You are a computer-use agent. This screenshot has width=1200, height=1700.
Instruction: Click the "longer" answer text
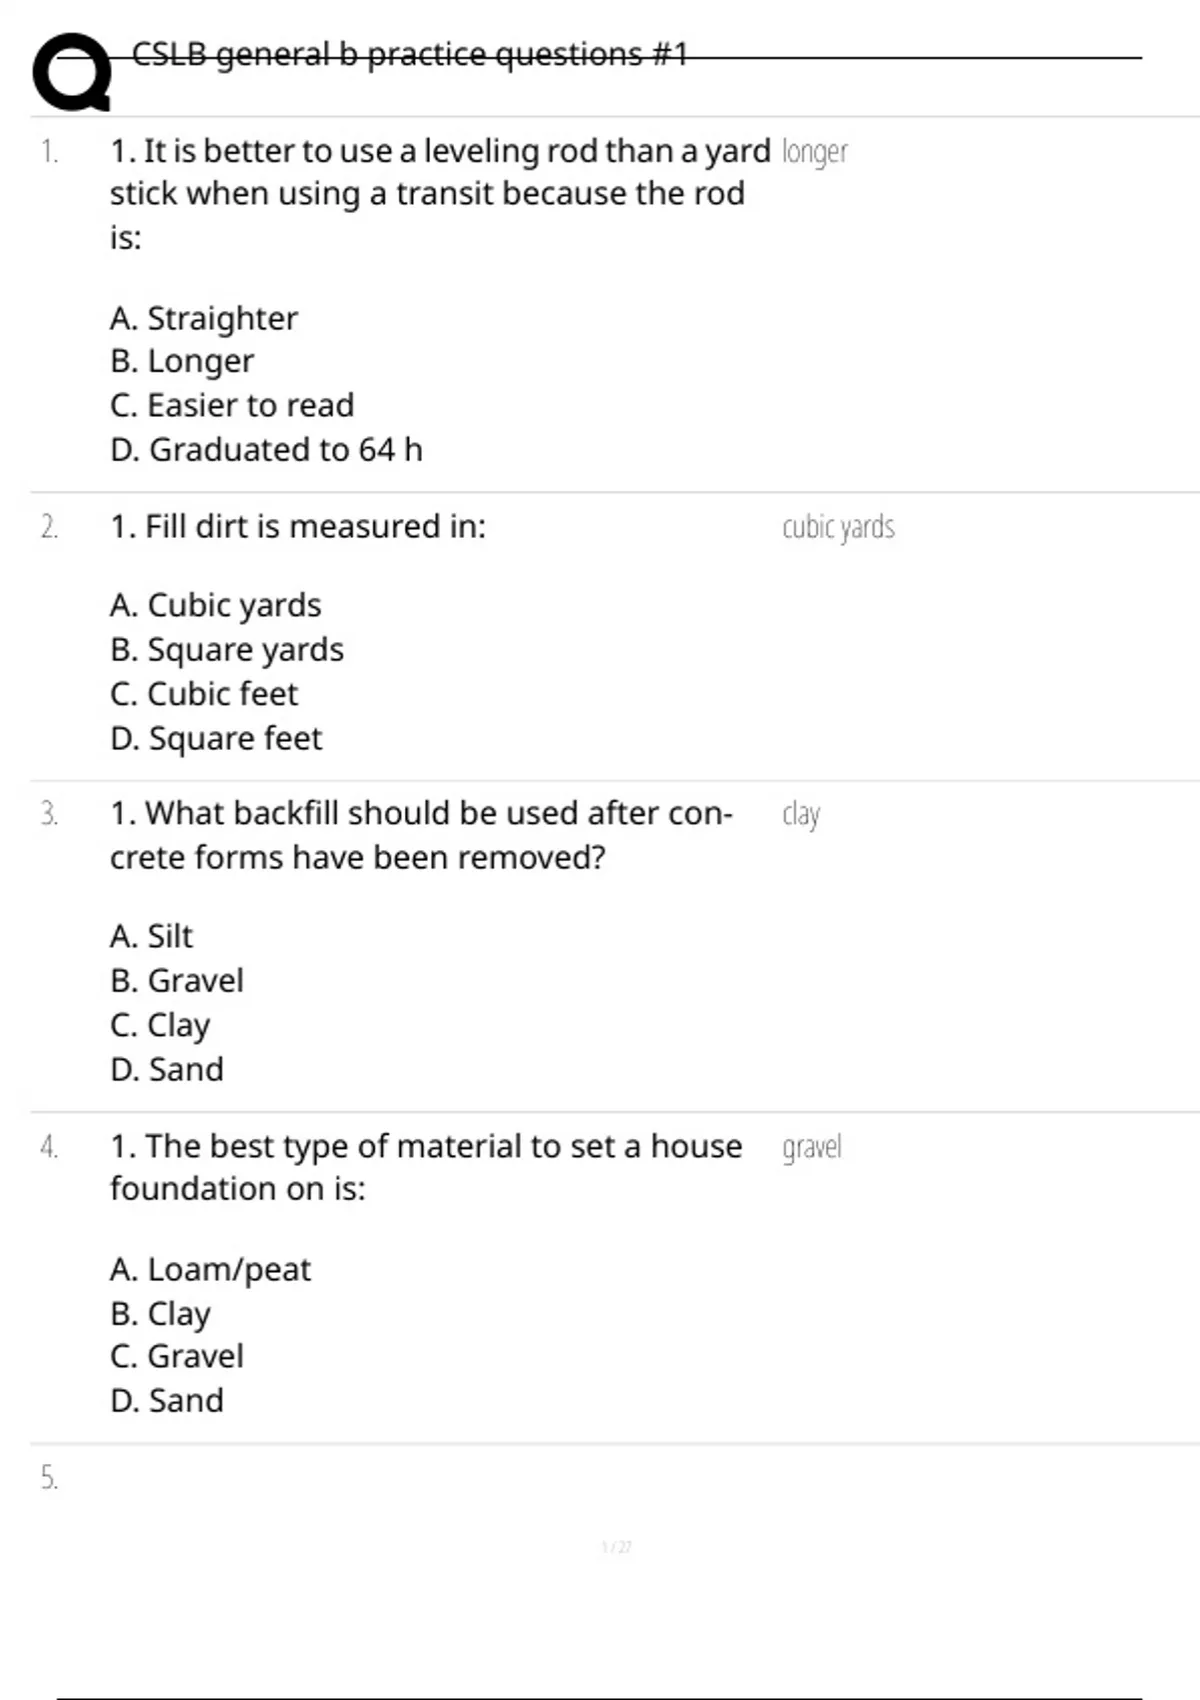click(814, 152)
